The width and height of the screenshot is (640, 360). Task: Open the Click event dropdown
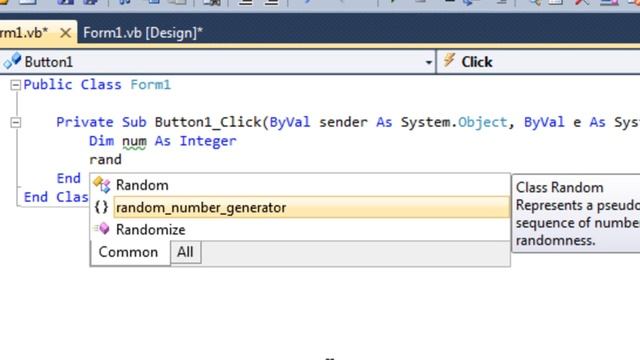(539, 62)
